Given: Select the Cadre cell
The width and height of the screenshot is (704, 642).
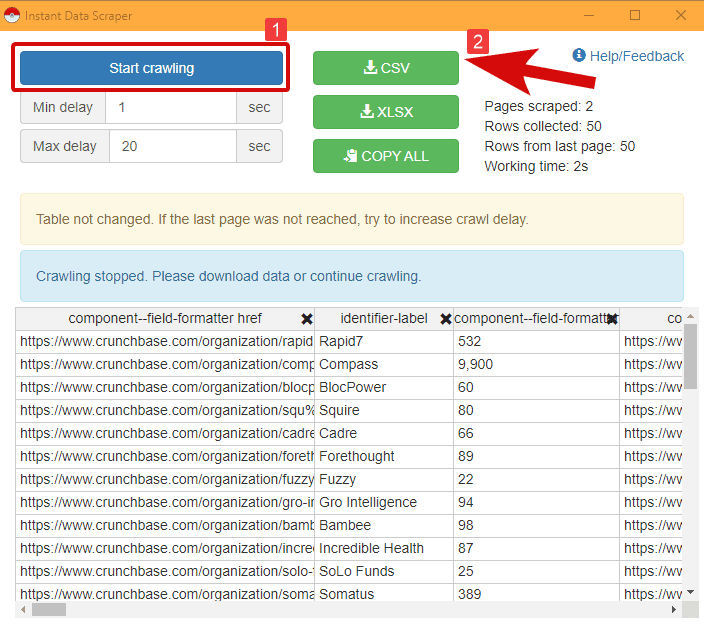Looking at the screenshot, I should 384,433.
